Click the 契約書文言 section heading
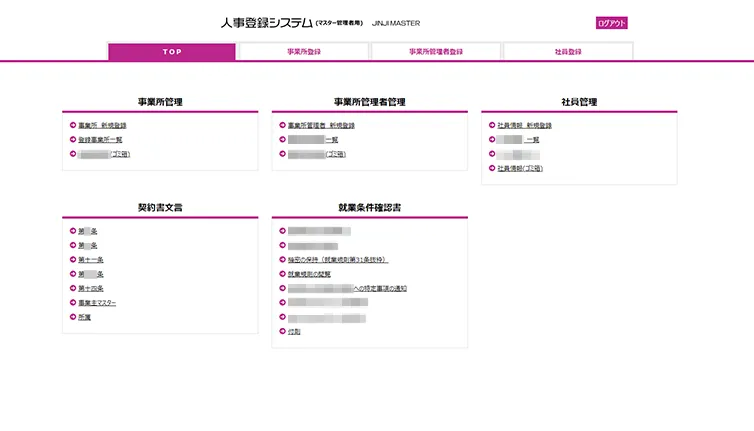 [160, 208]
